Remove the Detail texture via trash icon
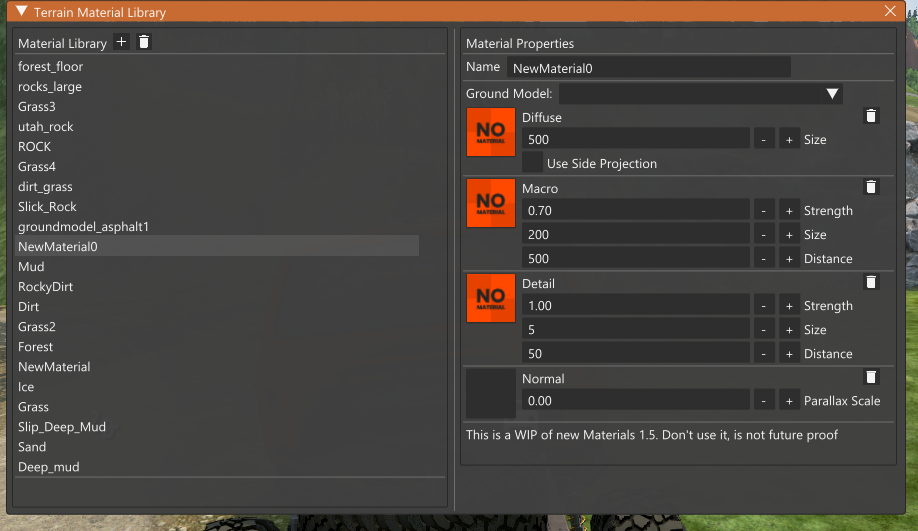The width and height of the screenshot is (918, 531). click(x=871, y=282)
